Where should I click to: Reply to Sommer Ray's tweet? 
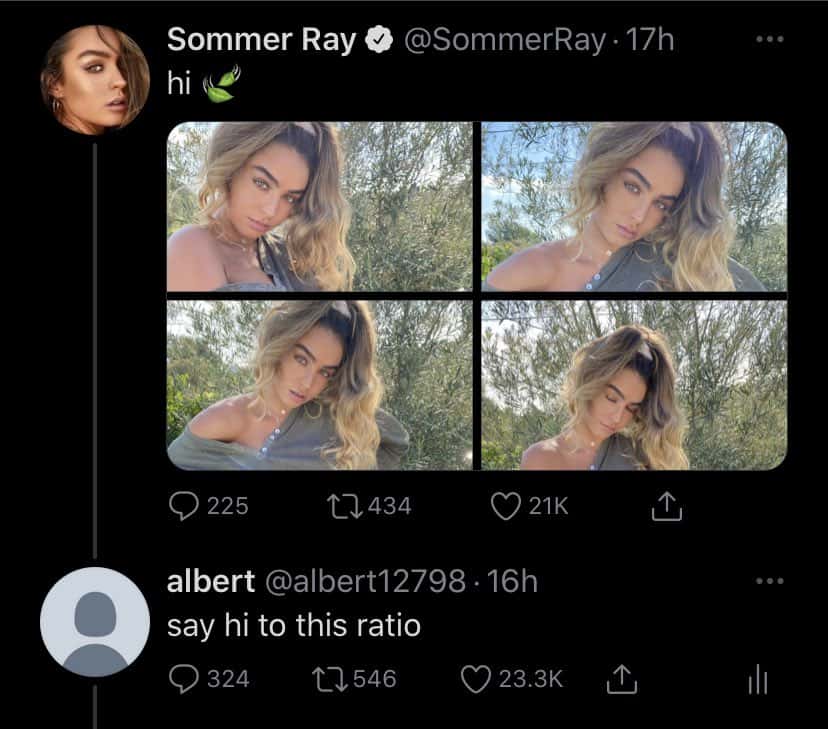[x=182, y=507]
